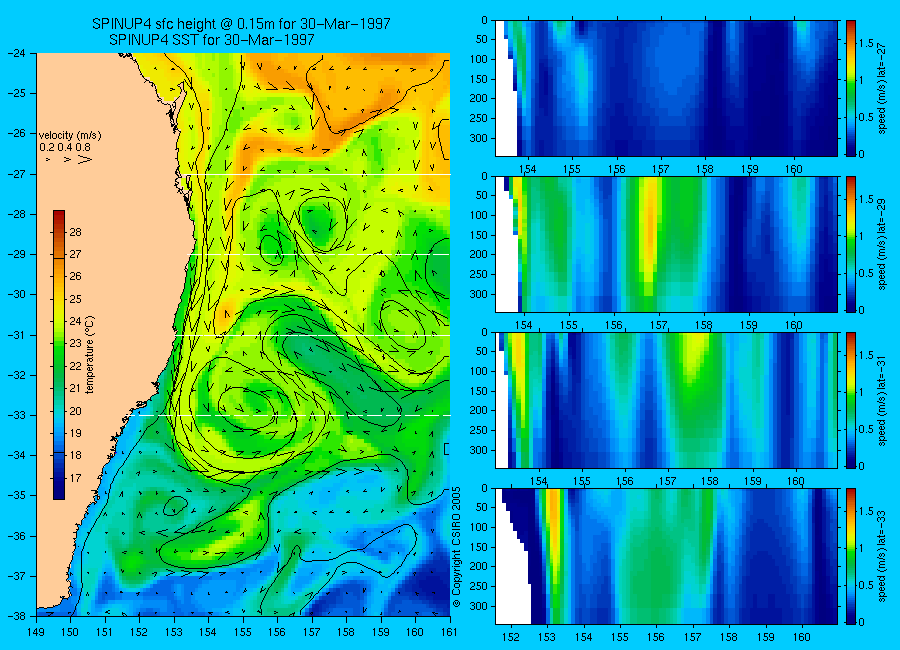Select the −31 latitude label on the map axis

17,335
